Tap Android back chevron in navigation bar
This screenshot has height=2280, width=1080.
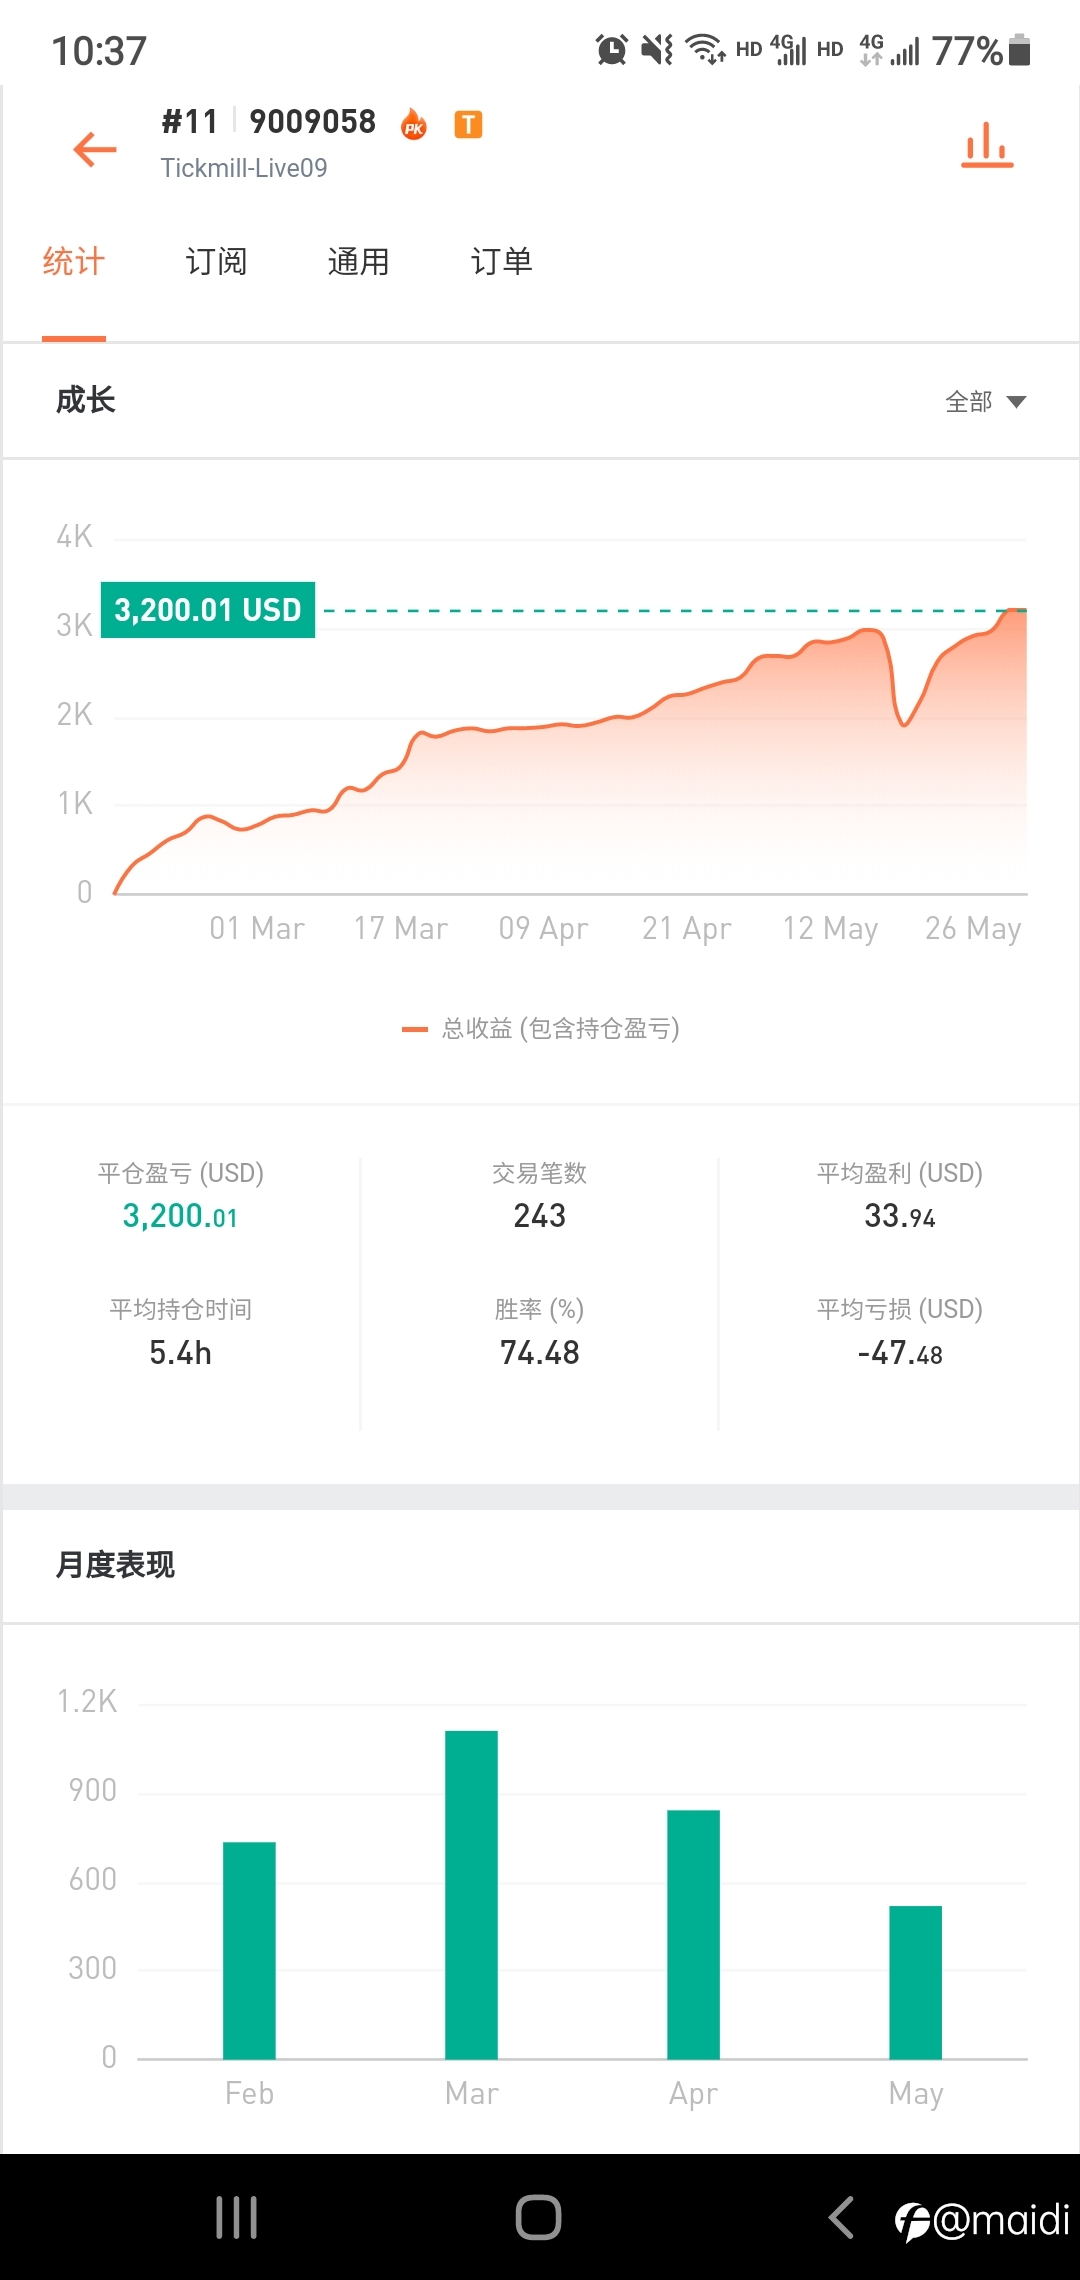(x=842, y=2217)
